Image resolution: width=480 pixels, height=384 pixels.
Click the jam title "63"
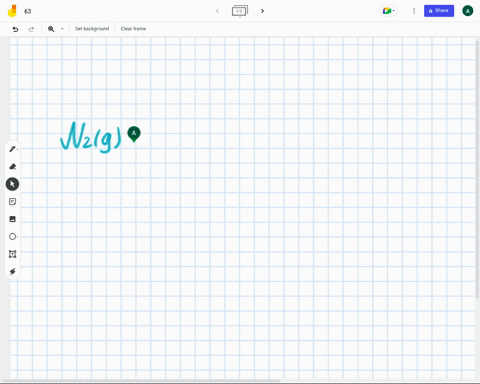(x=28, y=11)
